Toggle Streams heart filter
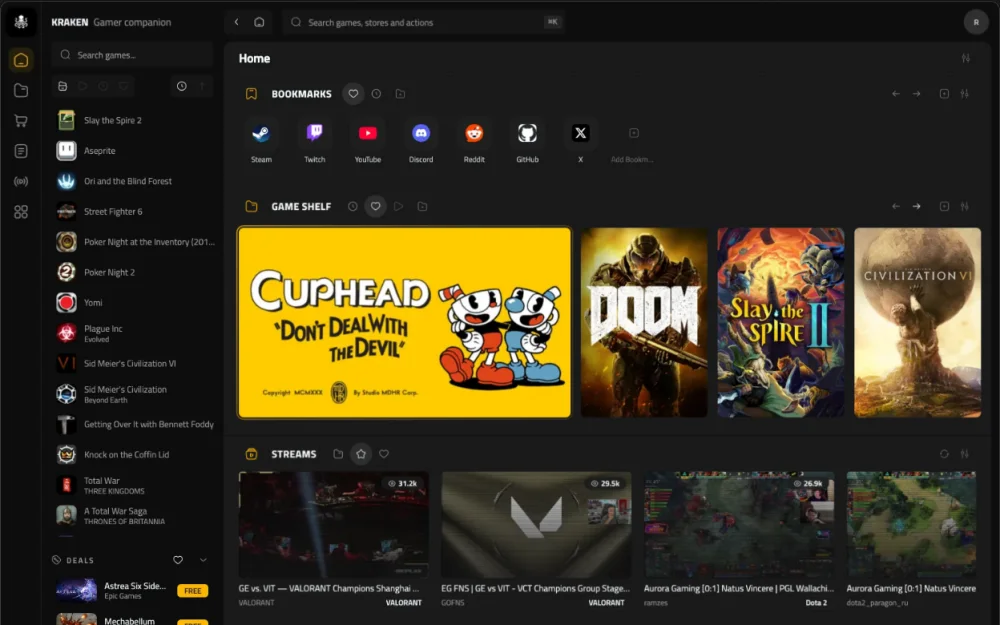1000x625 pixels. [x=384, y=454]
